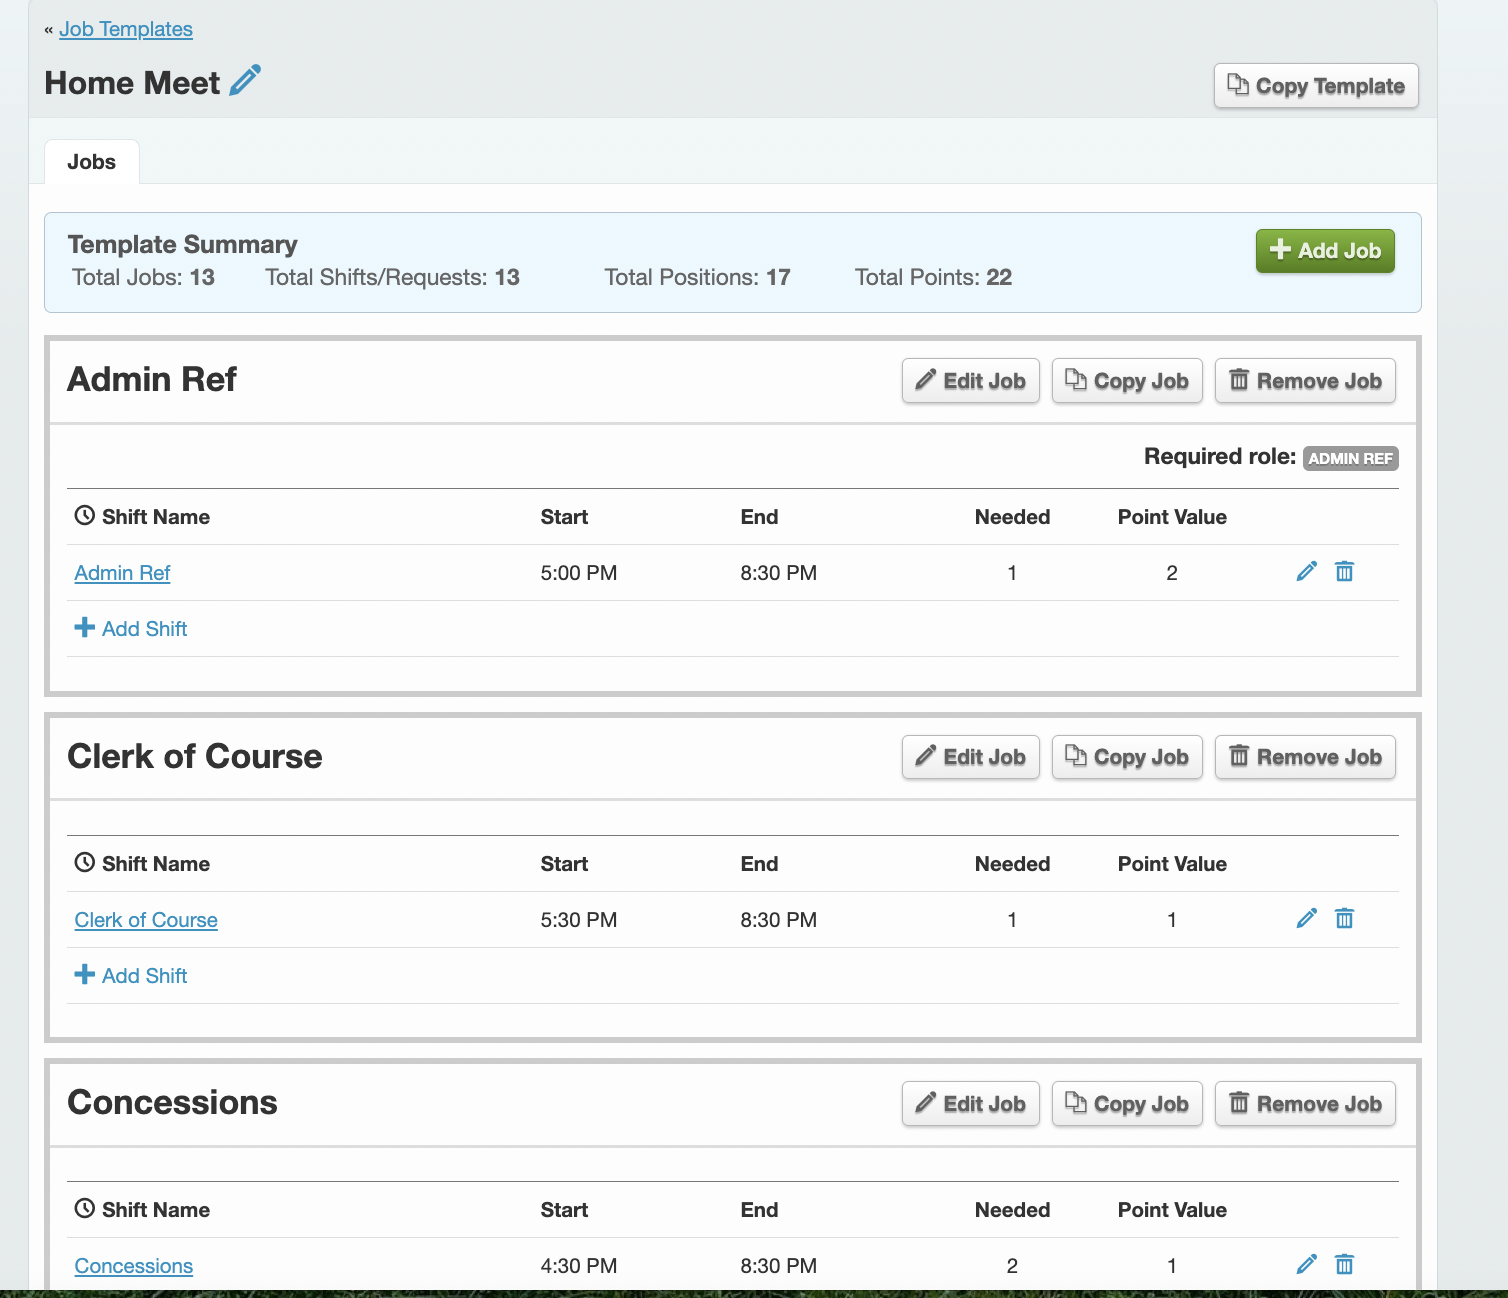Remove the Admin Ref job
The height and width of the screenshot is (1298, 1508).
tap(1304, 381)
